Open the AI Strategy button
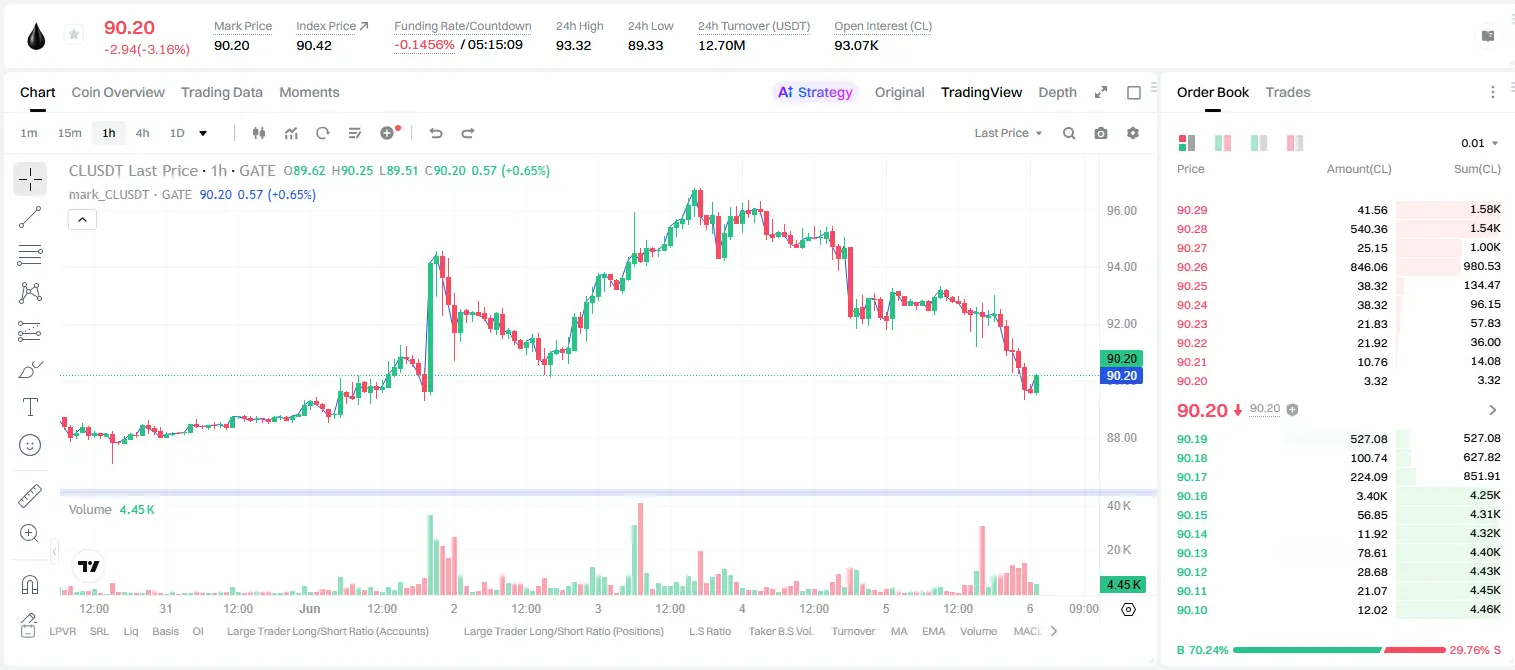Viewport: 1515px width, 670px height. [x=815, y=92]
